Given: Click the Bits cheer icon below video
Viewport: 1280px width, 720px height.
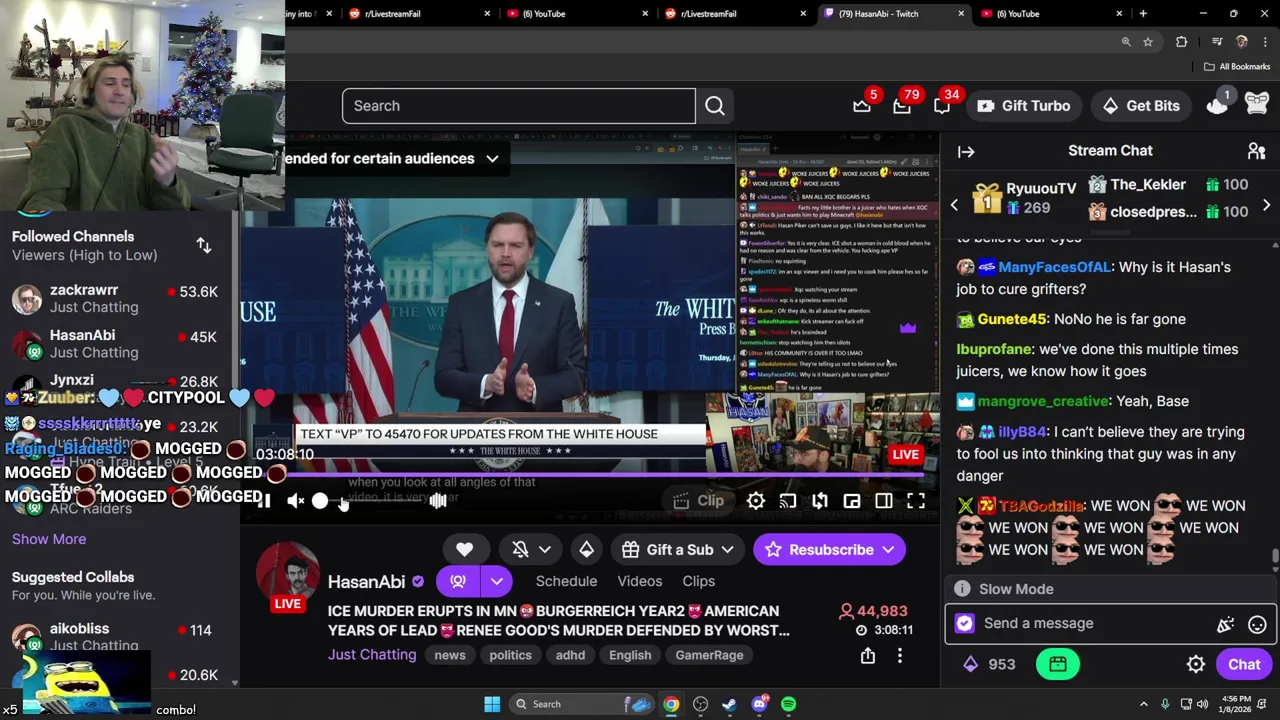Looking at the screenshot, I should (587, 549).
